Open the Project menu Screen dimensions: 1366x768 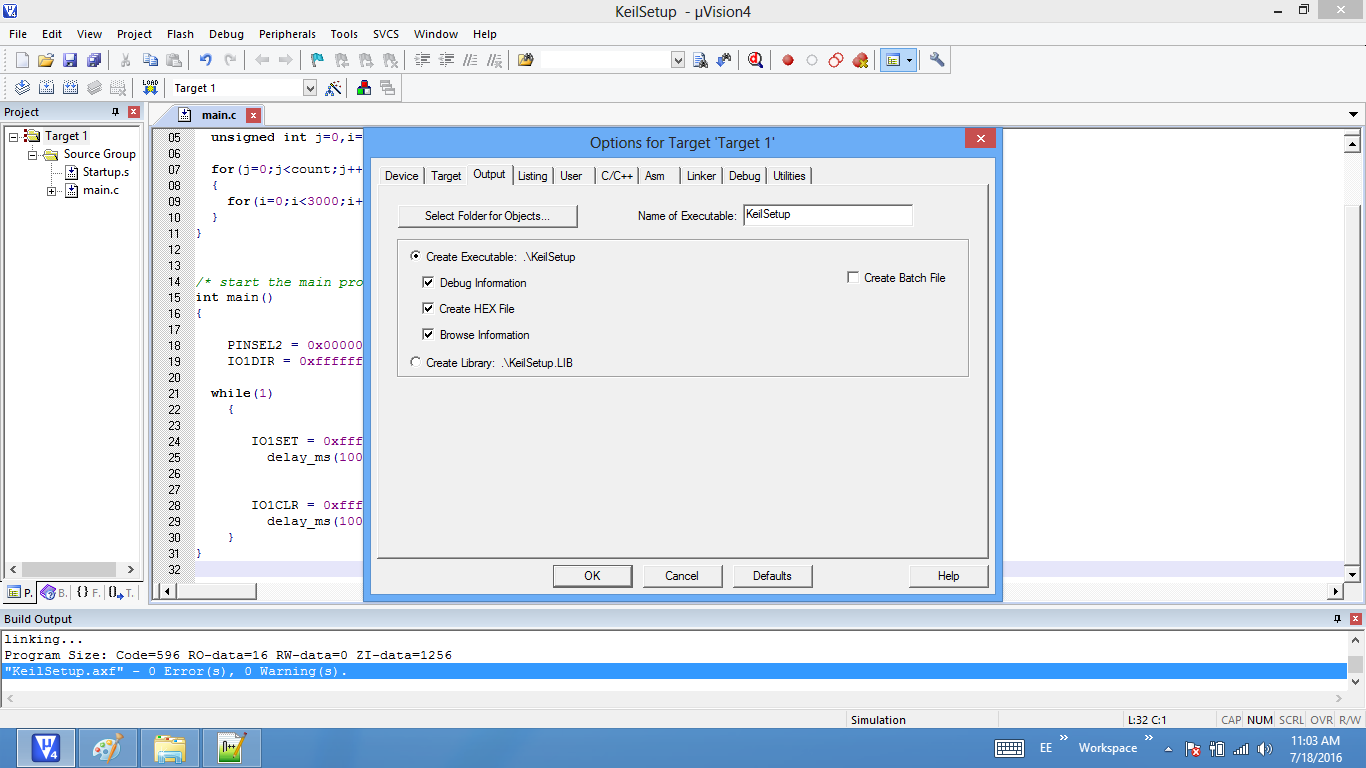pos(134,34)
